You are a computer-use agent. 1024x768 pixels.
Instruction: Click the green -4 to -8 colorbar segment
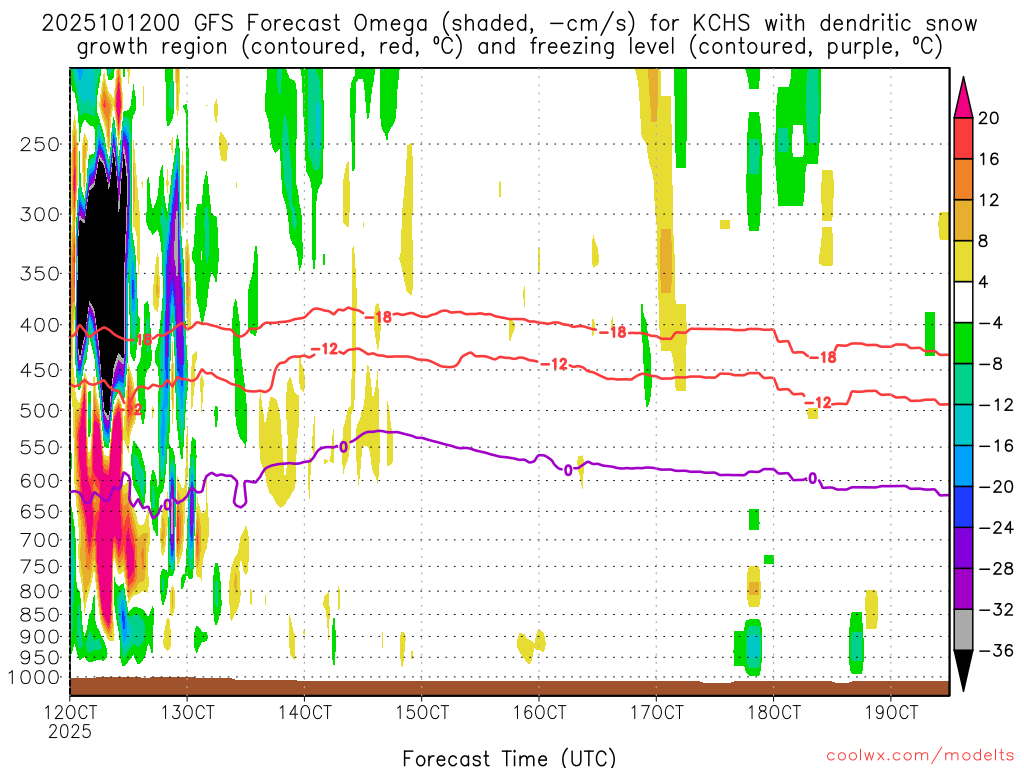963,344
